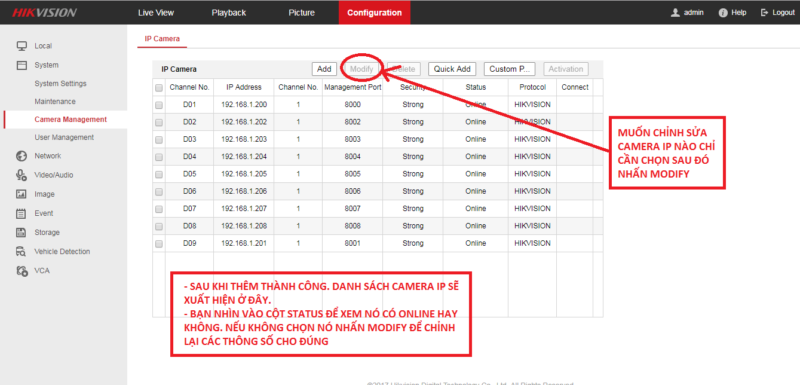Open Local settings in sidebar
The height and width of the screenshot is (385, 800).
point(43,46)
